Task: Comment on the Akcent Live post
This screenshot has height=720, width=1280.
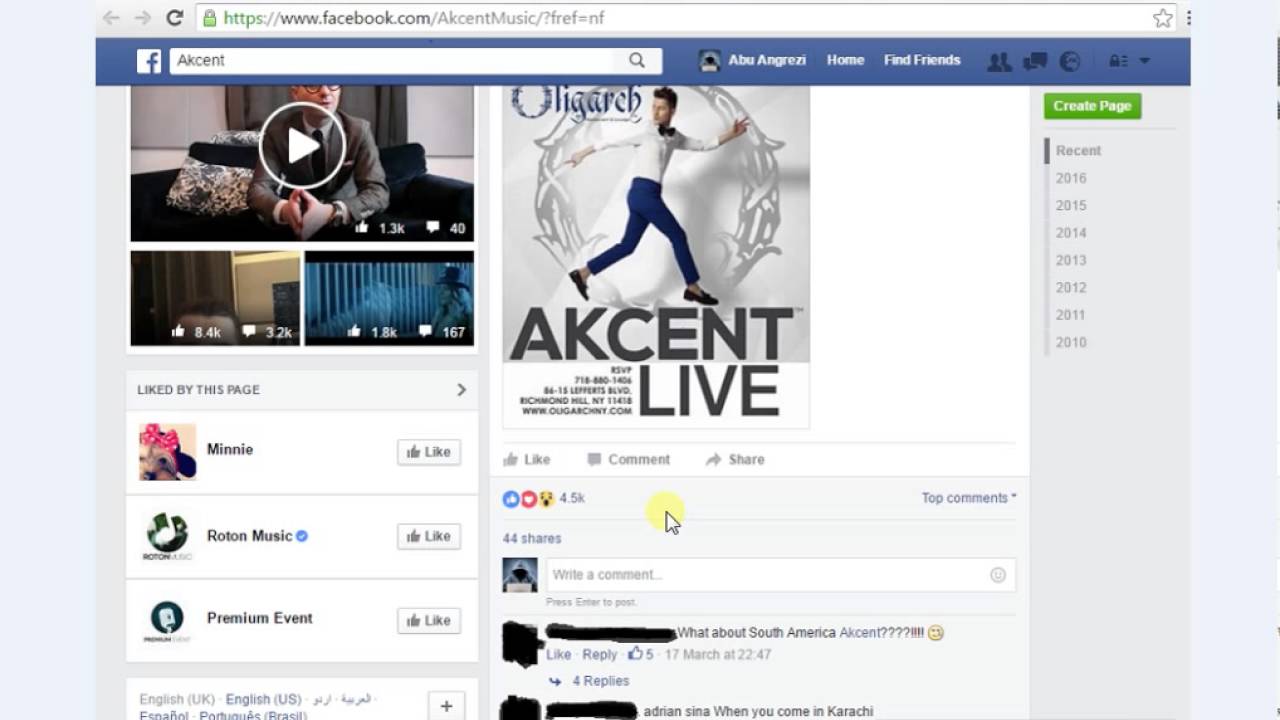Action: 629,460
